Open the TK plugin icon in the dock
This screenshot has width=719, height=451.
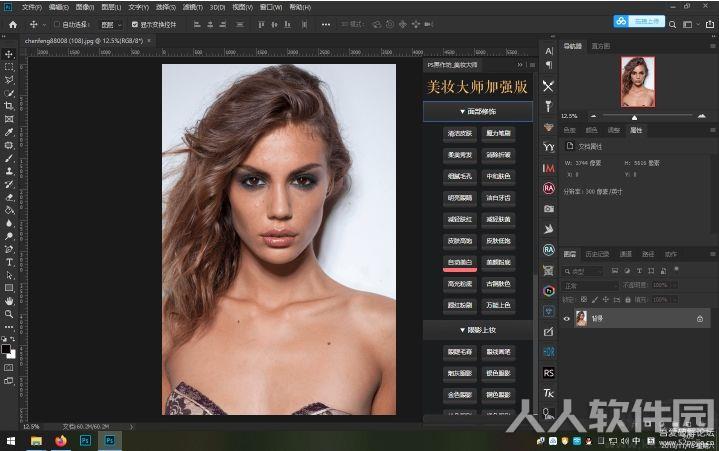tap(548, 393)
